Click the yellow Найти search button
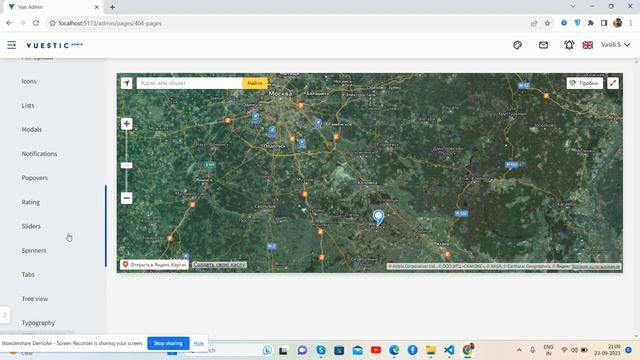 pos(255,83)
